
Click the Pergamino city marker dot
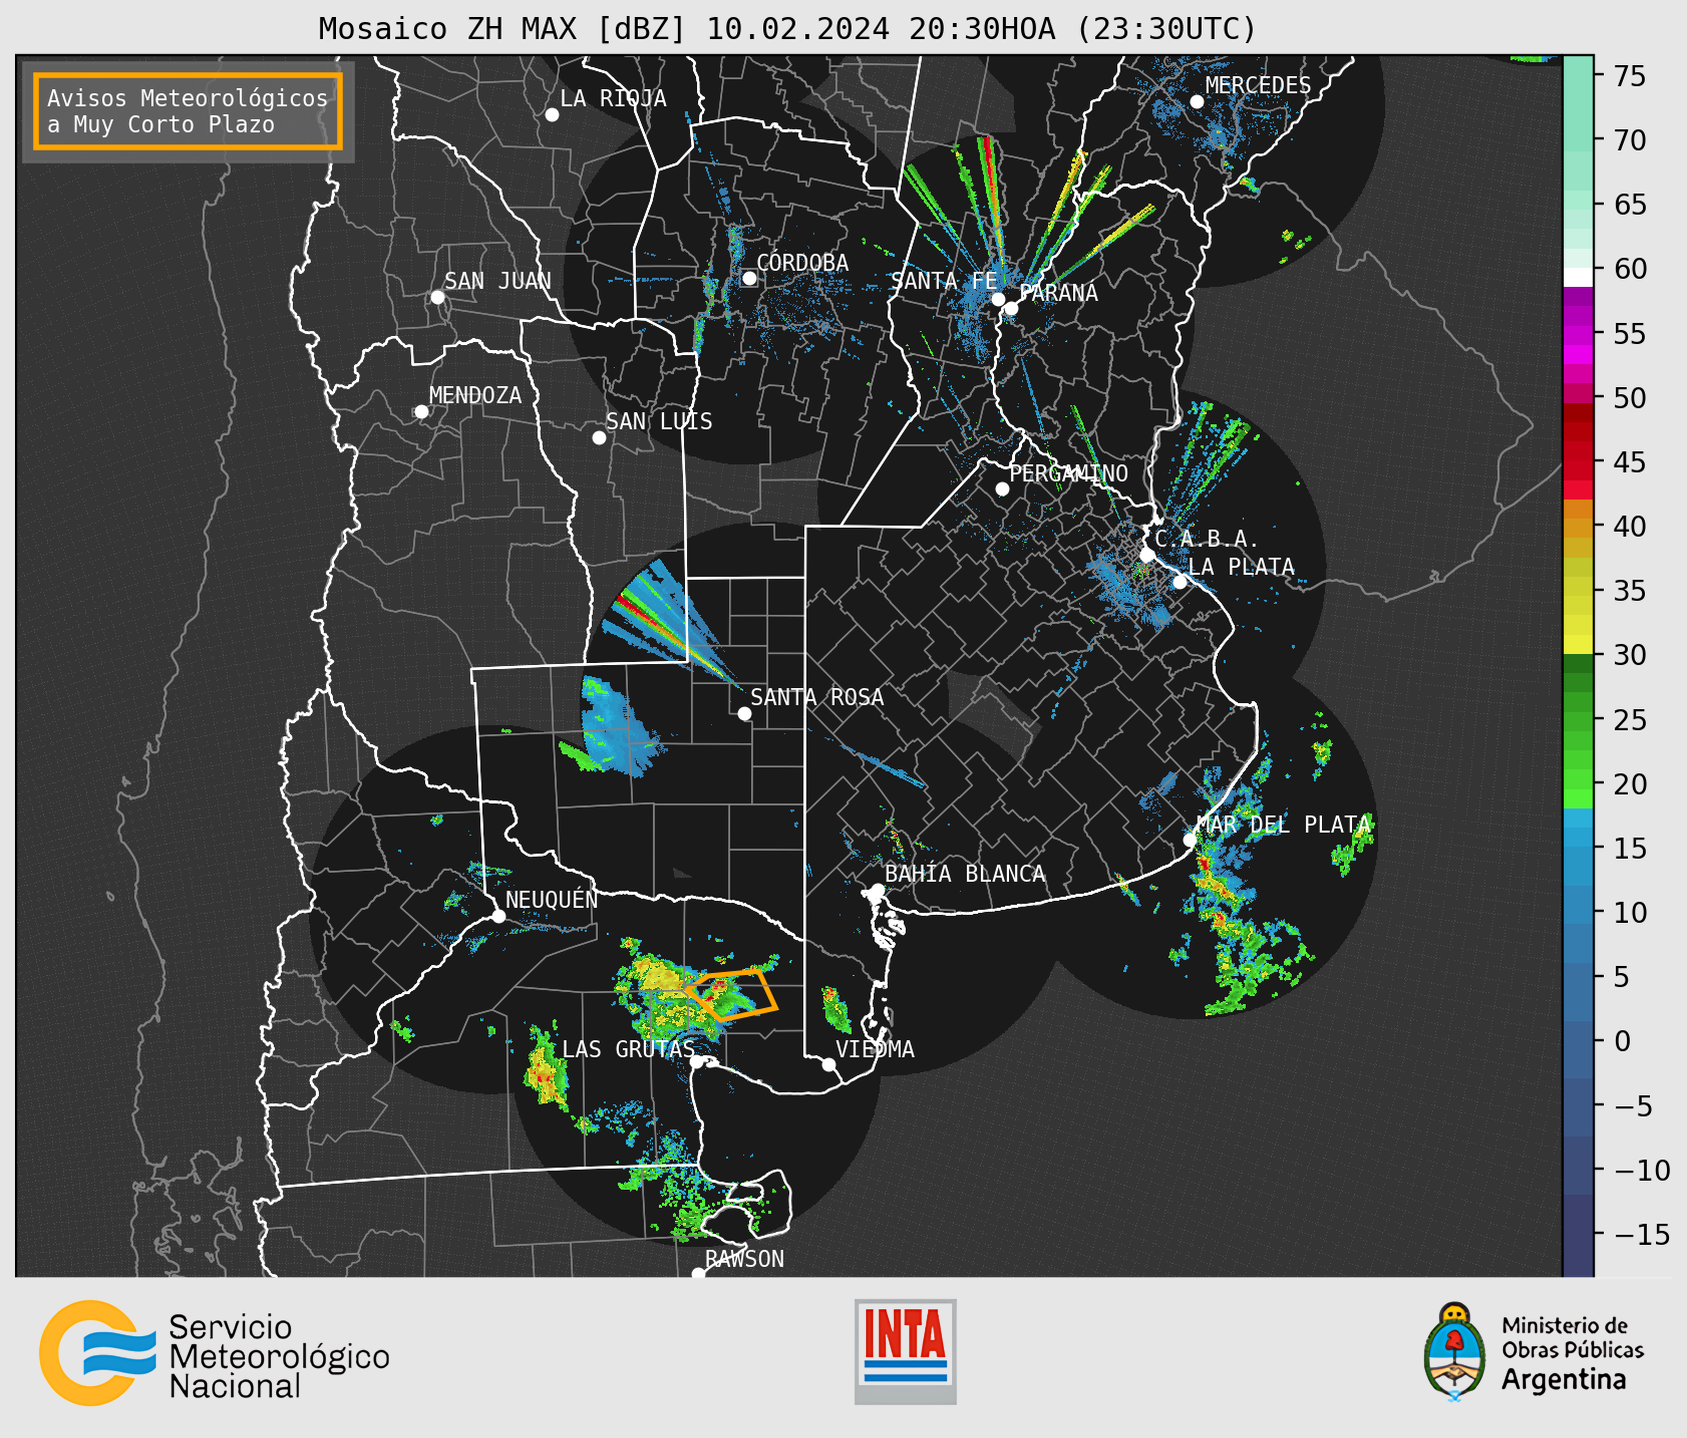point(1002,489)
